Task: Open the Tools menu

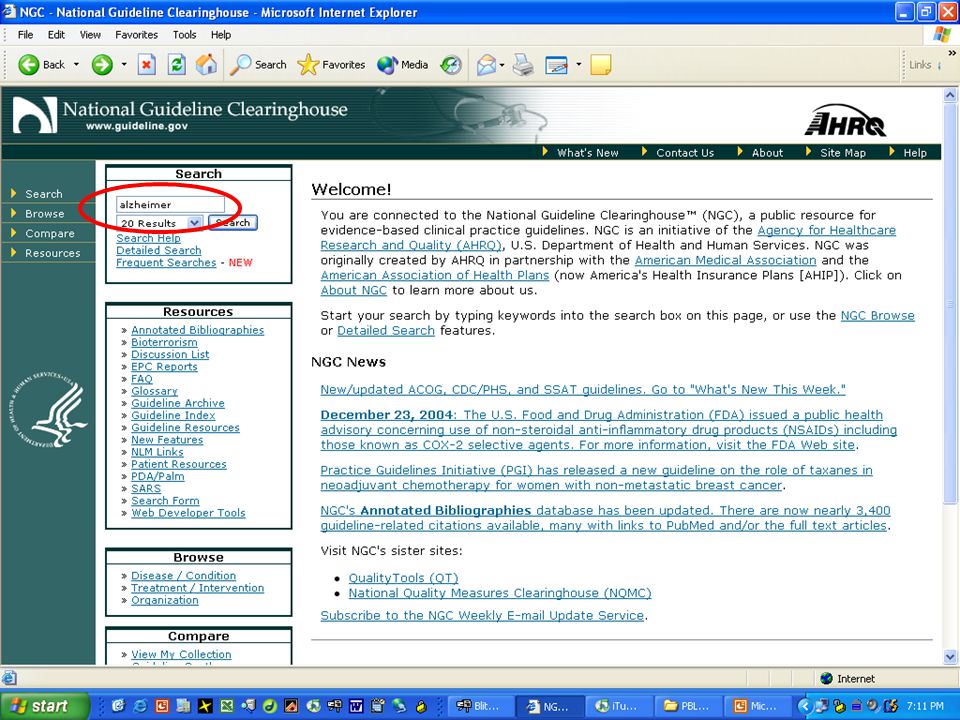Action: click(x=184, y=35)
